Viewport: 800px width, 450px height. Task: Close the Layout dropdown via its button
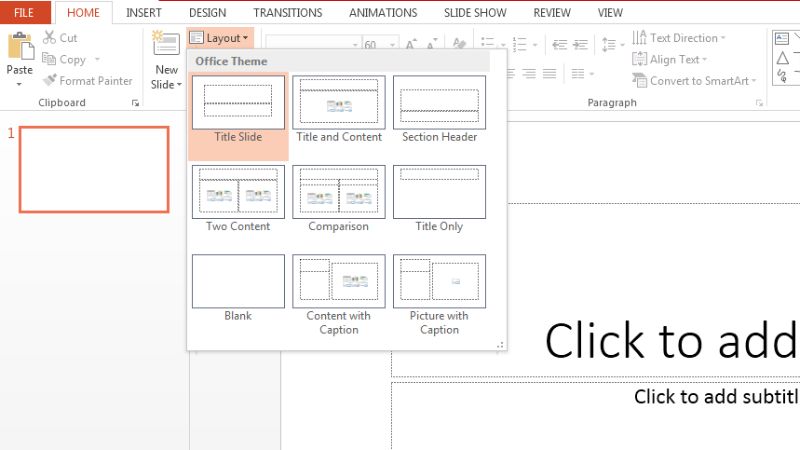(219, 38)
